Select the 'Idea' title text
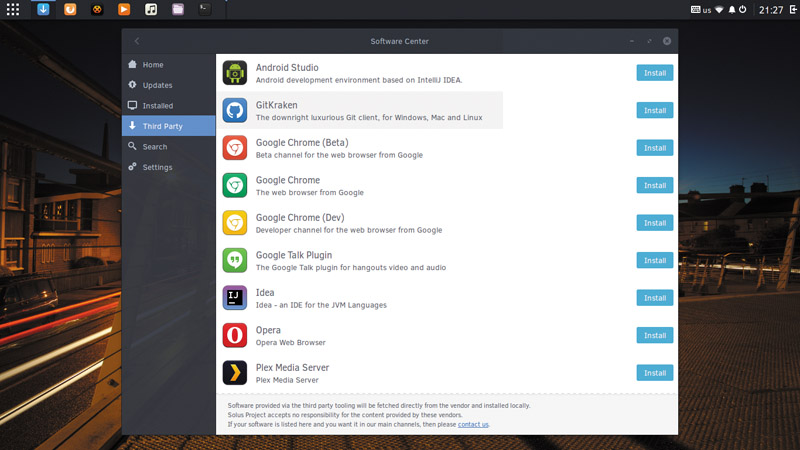 coord(265,292)
